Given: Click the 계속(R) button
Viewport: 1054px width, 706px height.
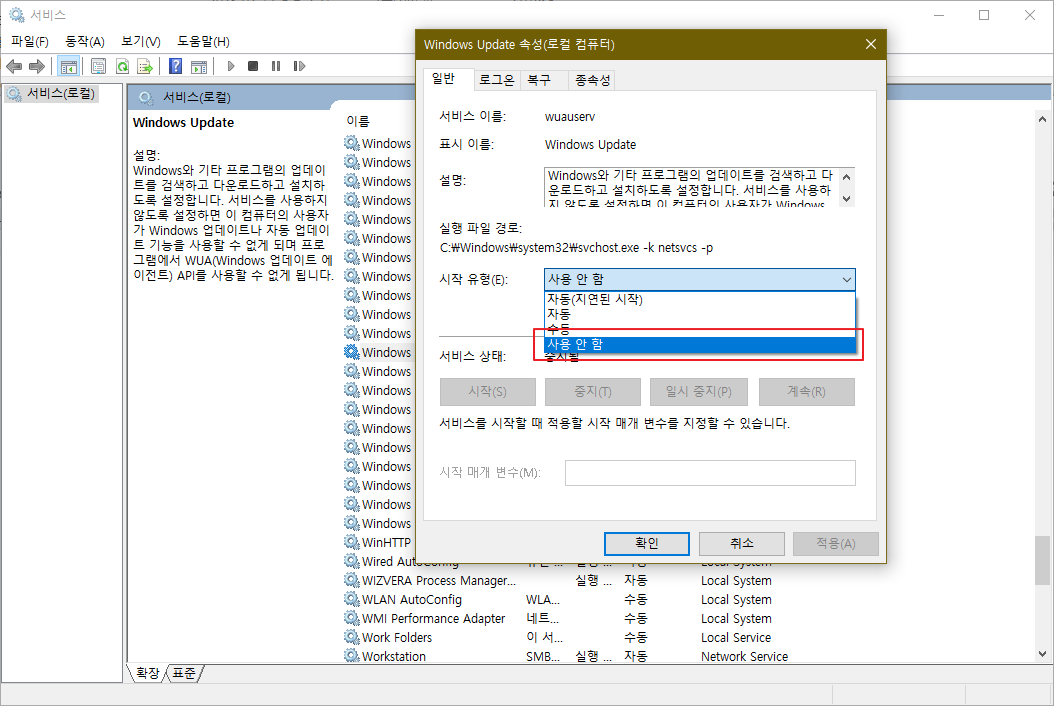Looking at the screenshot, I should (807, 391).
